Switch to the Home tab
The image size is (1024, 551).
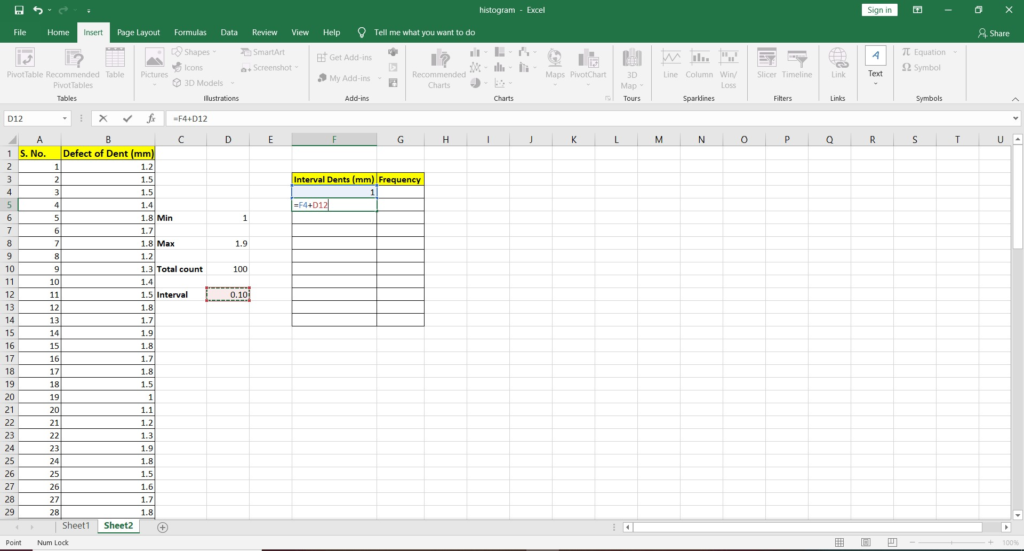(x=58, y=32)
